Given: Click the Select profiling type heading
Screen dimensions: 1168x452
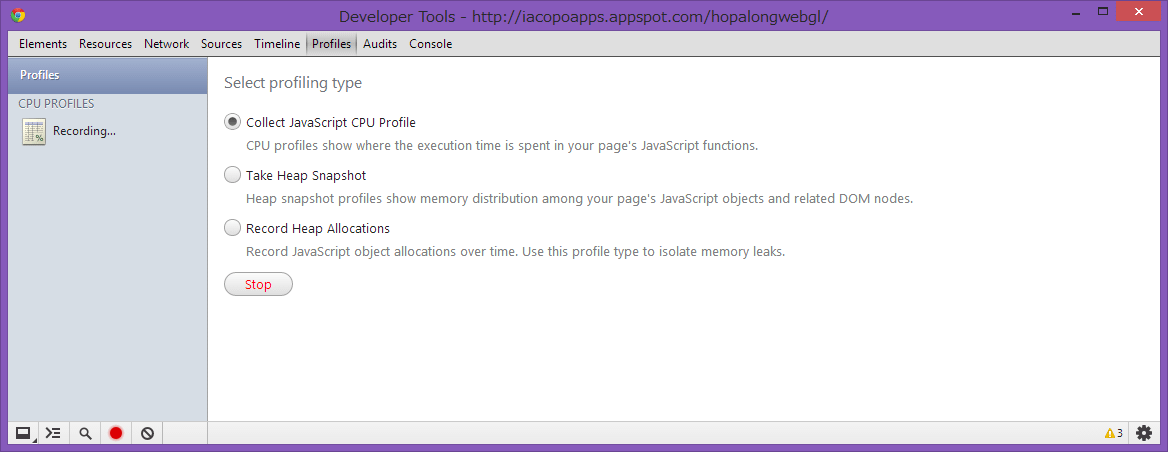Looking at the screenshot, I should (293, 83).
